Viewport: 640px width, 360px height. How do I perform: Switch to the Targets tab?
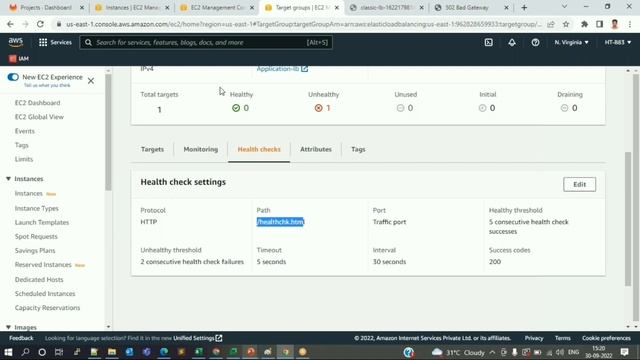coord(152,149)
